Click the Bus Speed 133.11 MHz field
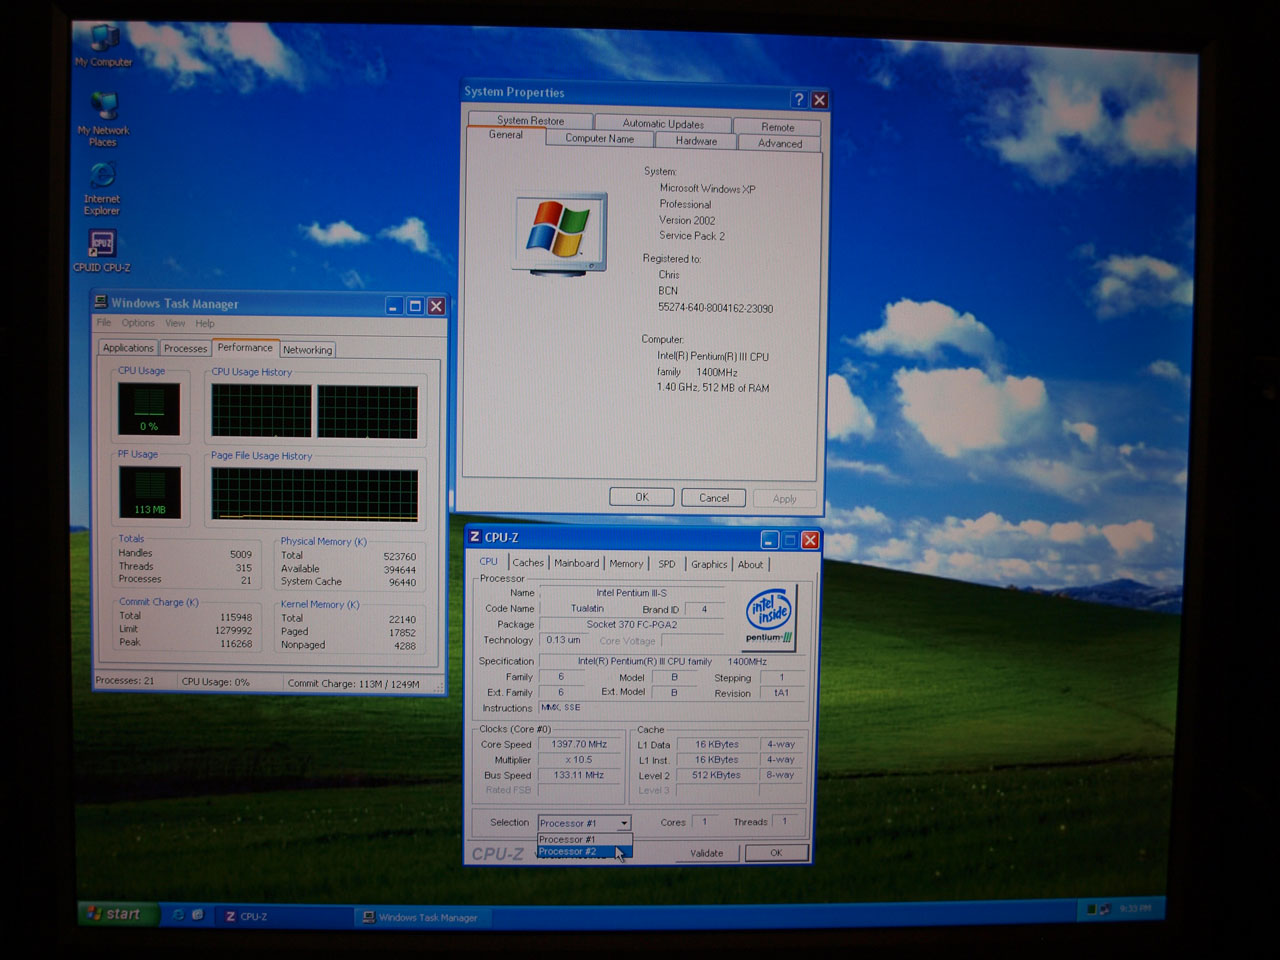The width and height of the screenshot is (1280, 960). (578, 775)
